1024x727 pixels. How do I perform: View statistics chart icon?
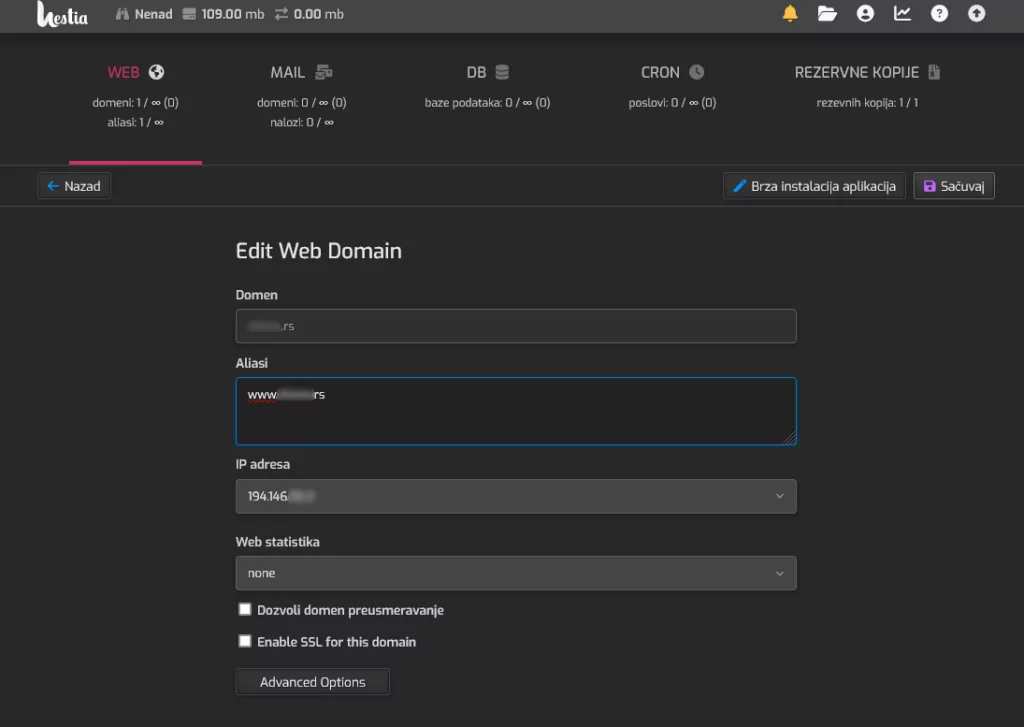click(x=903, y=14)
